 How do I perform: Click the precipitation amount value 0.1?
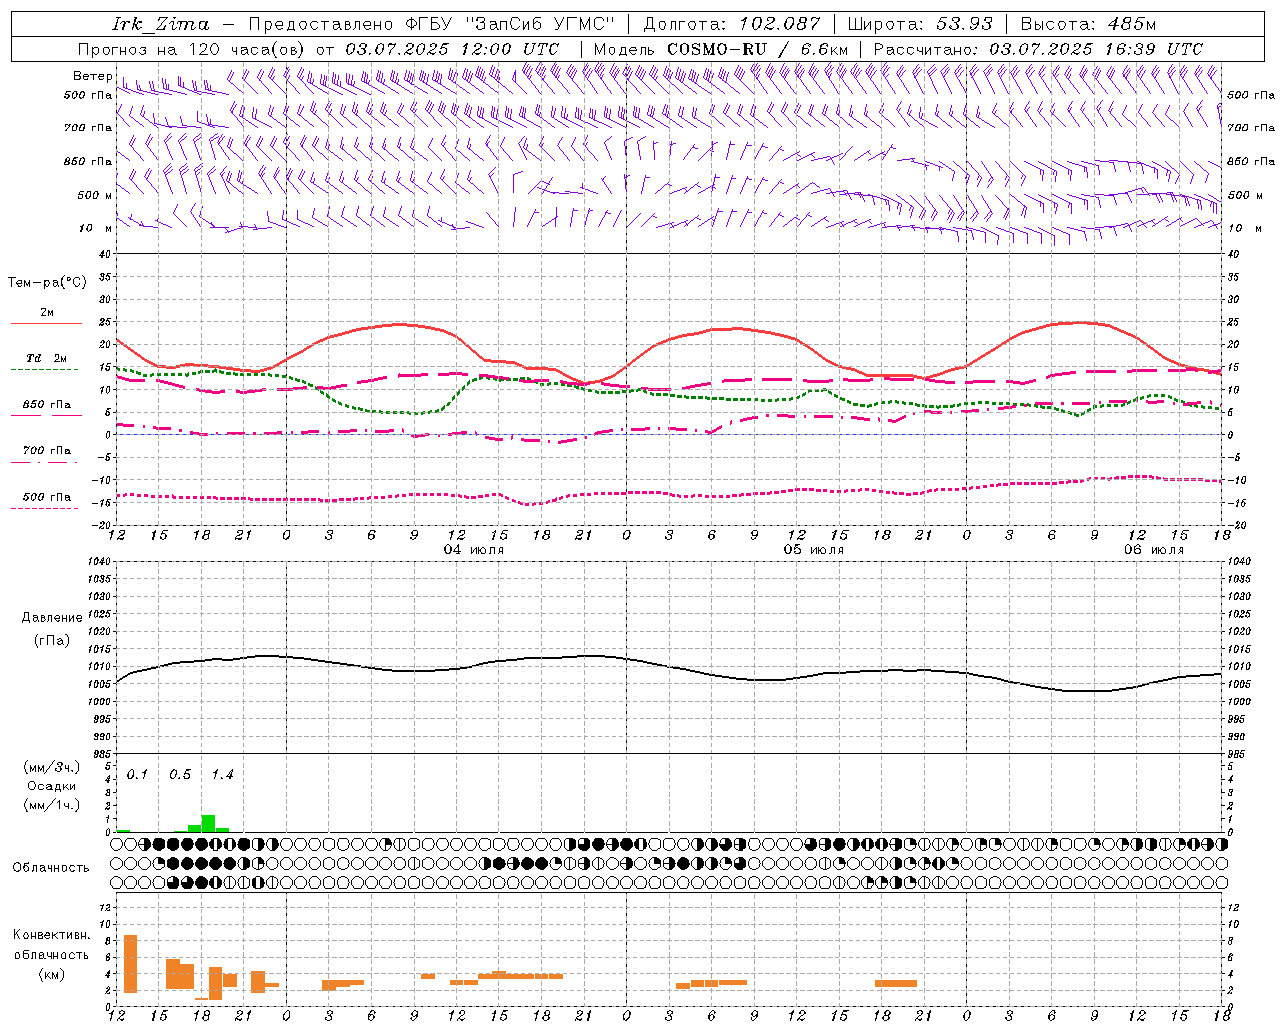point(137,775)
